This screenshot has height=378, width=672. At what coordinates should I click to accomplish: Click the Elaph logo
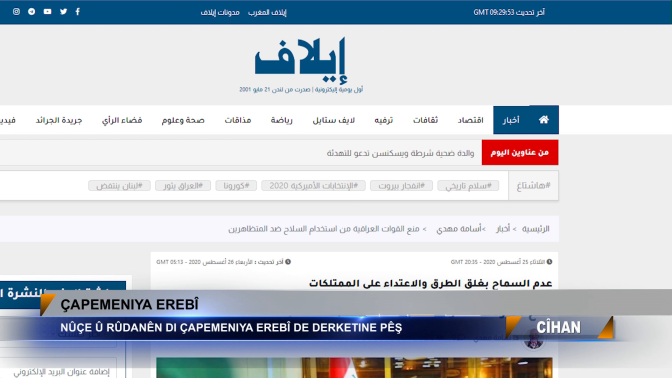tap(300, 60)
